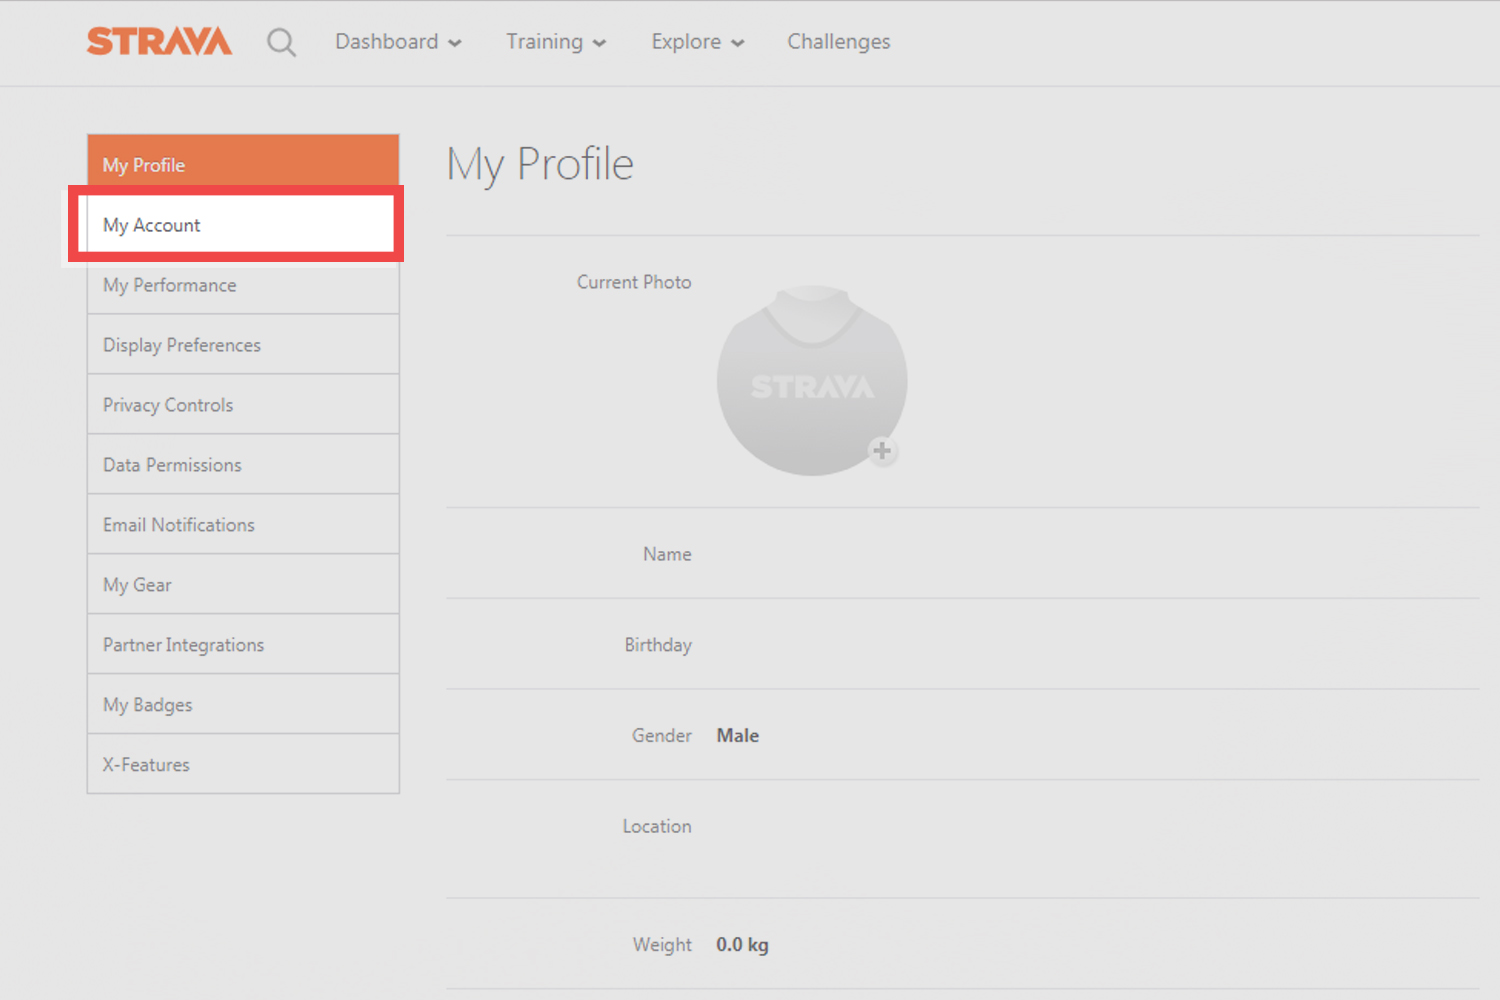1500x1000 pixels.
Task: Open the Challenges page
Action: click(838, 42)
